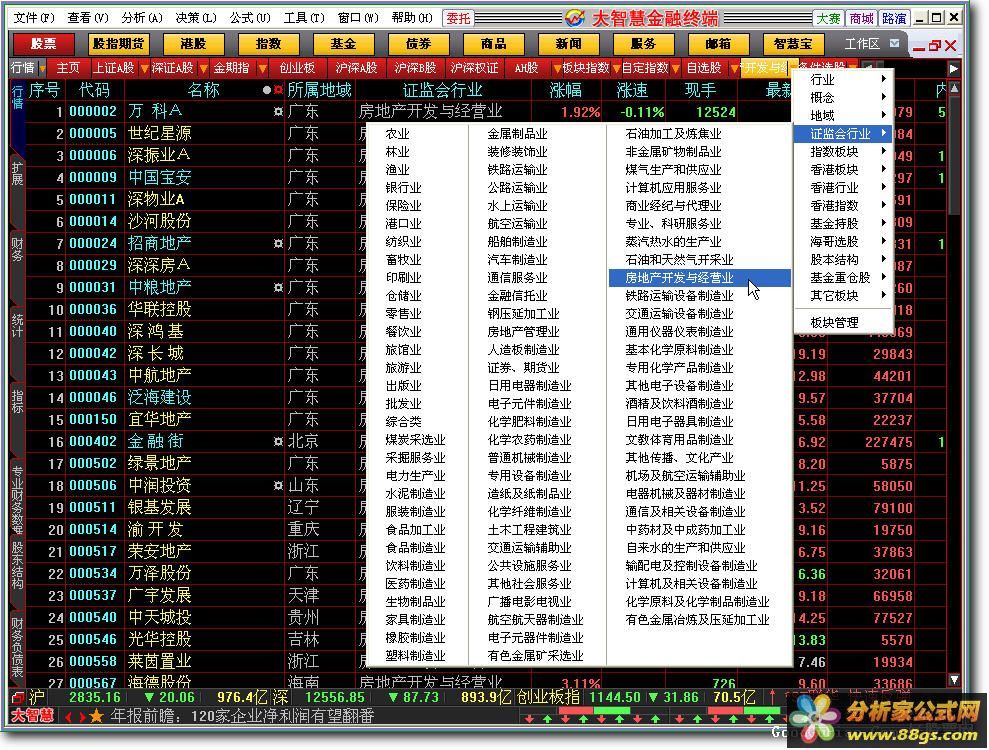Viewport: 989px width, 750px height.
Task: Click the vertical scrollbar down arrow
Action: pyautogui.click(x=954, y=679)
